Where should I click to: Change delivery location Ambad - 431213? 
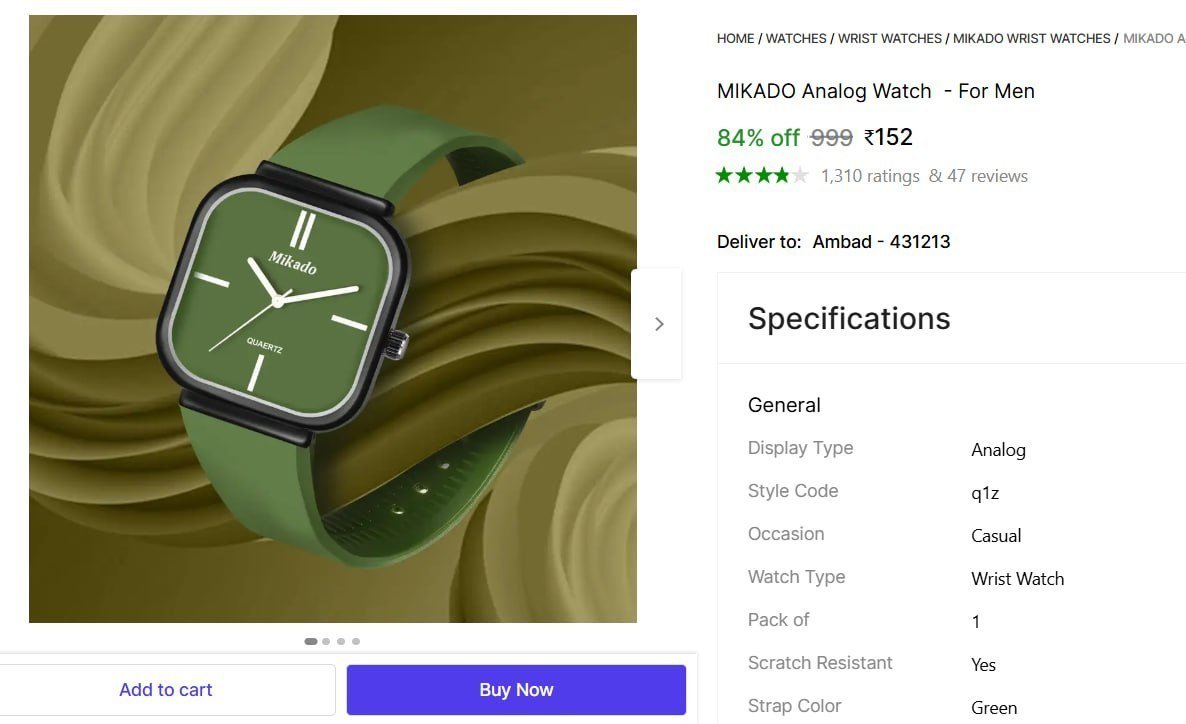(x=881, y=241)
